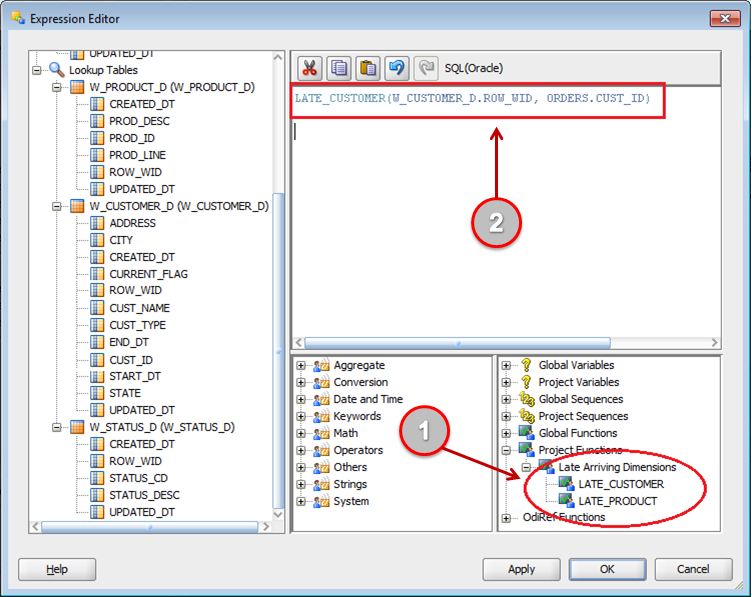This screenshot has height=597, width=752.
Task: Click the LATE_CUSTOMER expression text
Action: coord(472,99)
